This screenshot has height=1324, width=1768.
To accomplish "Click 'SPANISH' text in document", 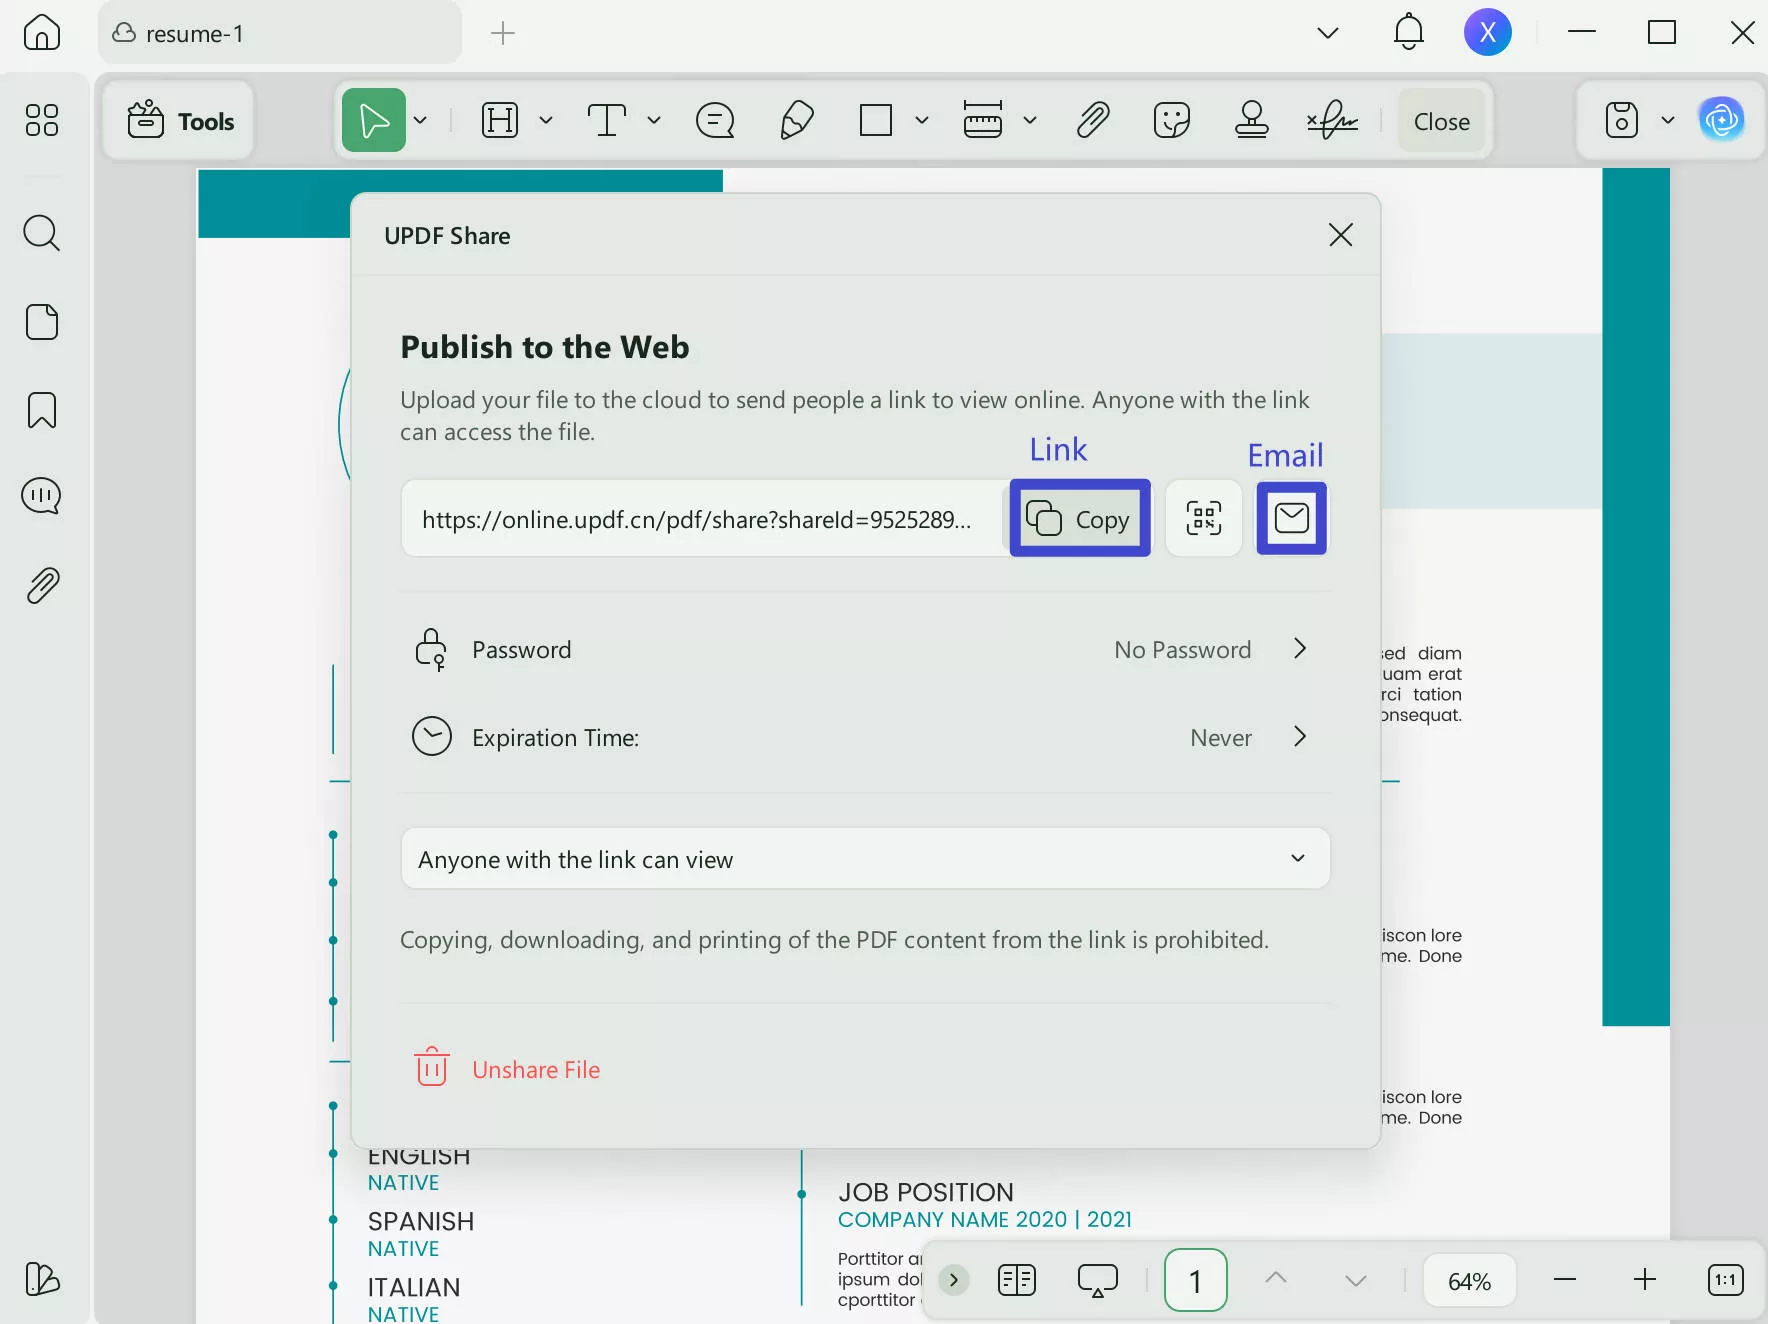I will (x=421, y=1221).
